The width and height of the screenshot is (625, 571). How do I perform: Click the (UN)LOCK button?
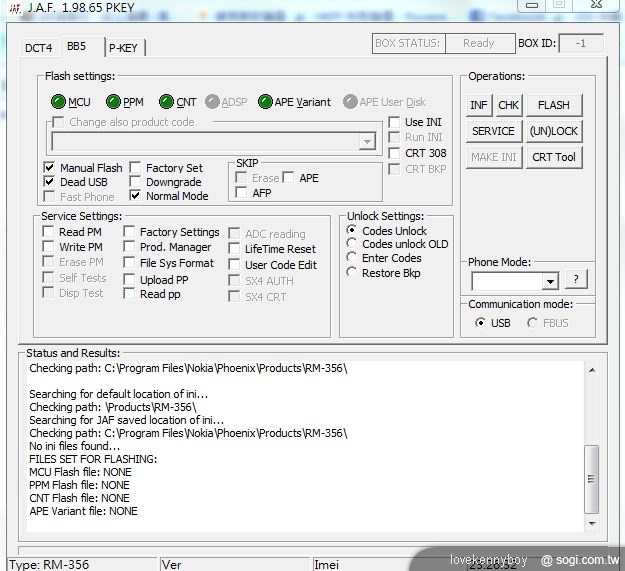click(x=554, y=131)
